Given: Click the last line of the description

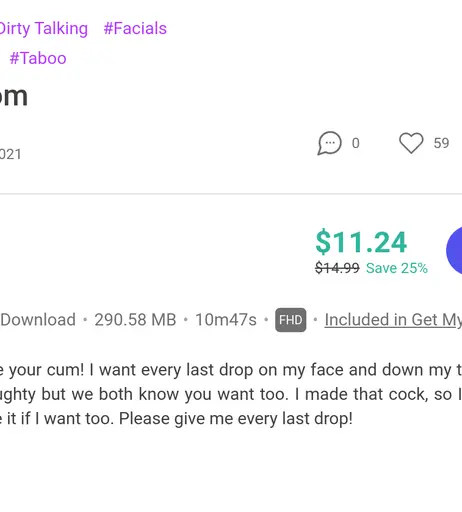Looking at the screenshot, I should pos(176,418).
